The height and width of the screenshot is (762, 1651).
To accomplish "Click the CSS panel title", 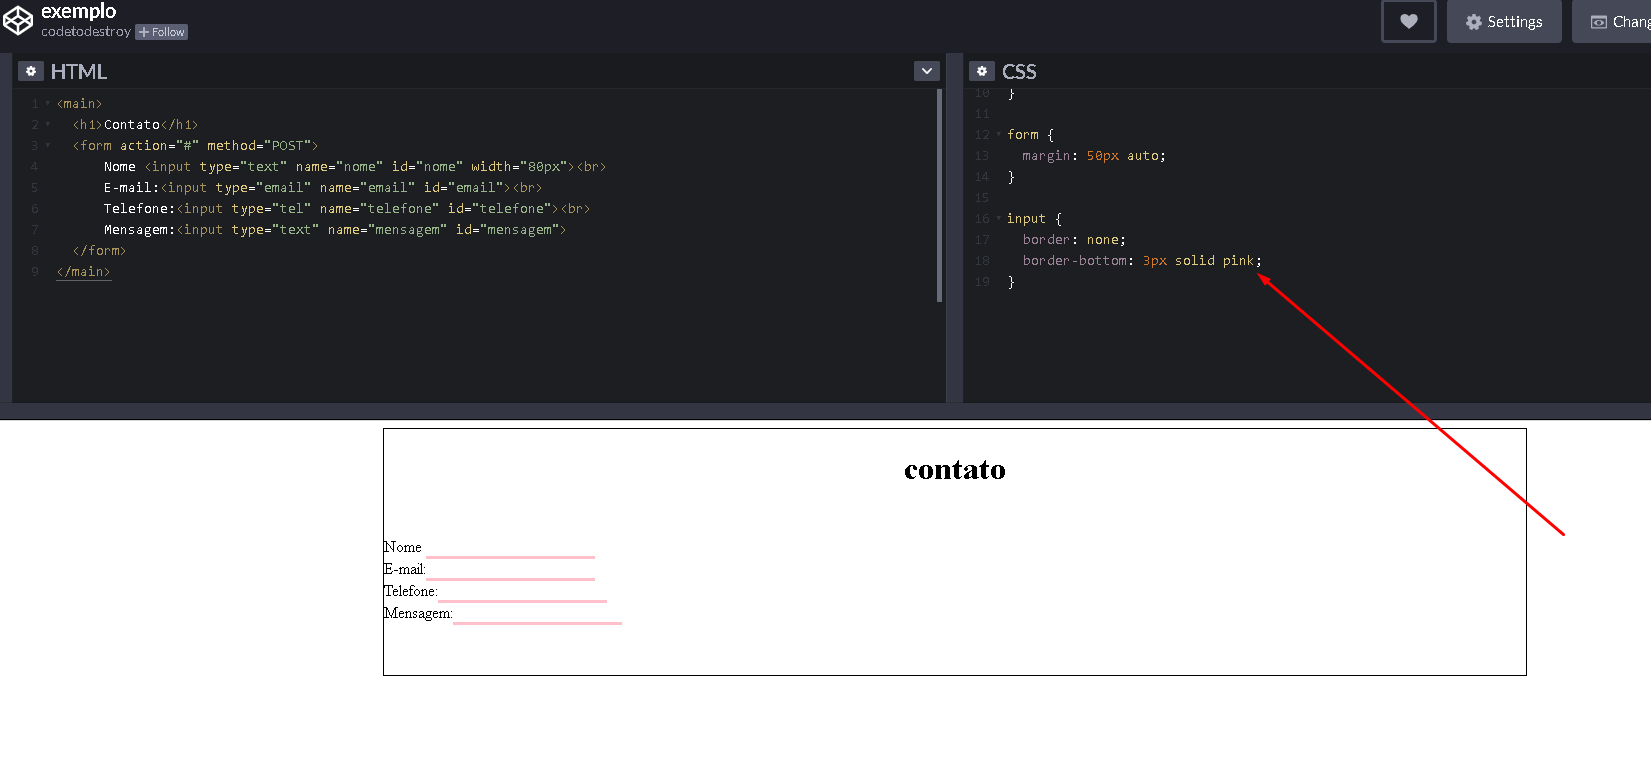I will point(1019,72).
